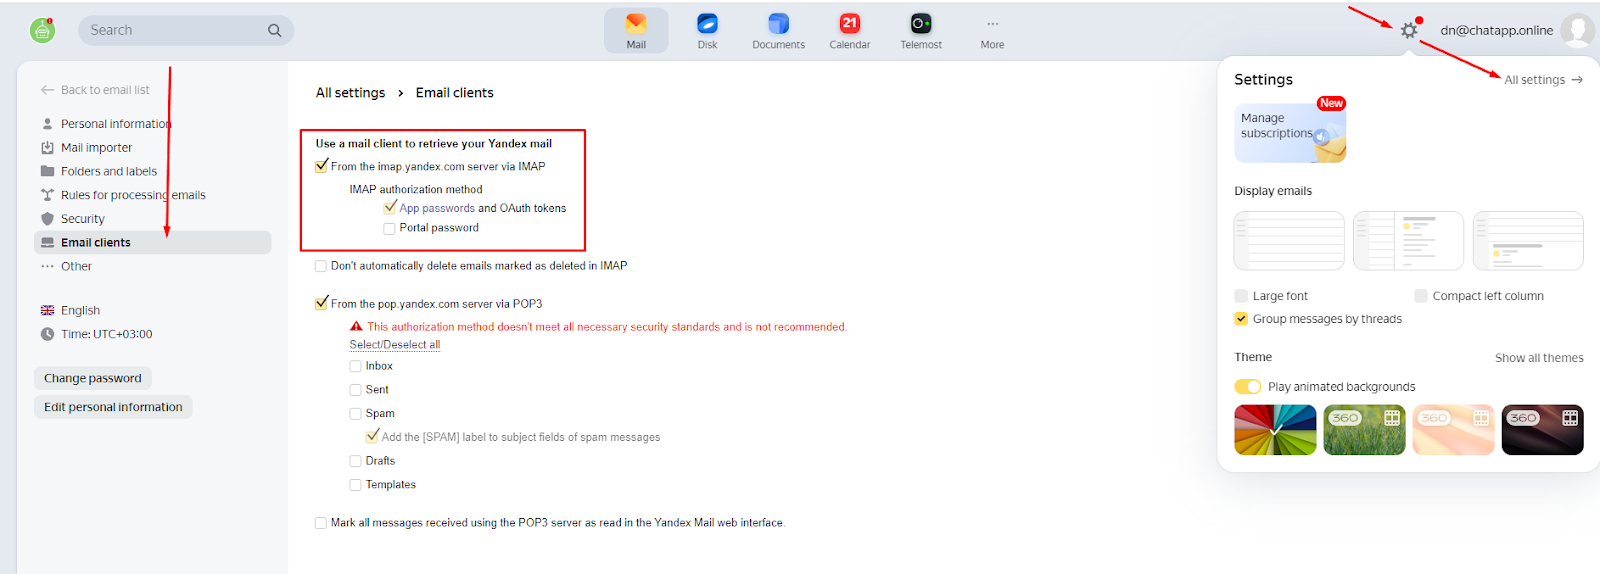Click the dn@chatapp.online account name
The height and width of the screenshot is (574, 1600).
pyautogui.click(x=1496, y=30)
